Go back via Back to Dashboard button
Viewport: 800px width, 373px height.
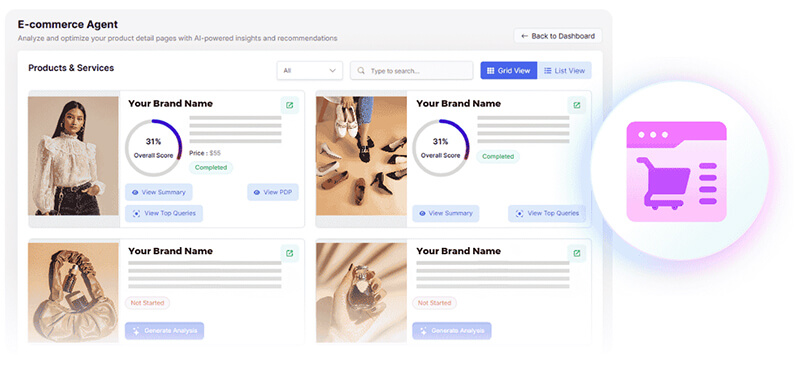pos(558,36)
